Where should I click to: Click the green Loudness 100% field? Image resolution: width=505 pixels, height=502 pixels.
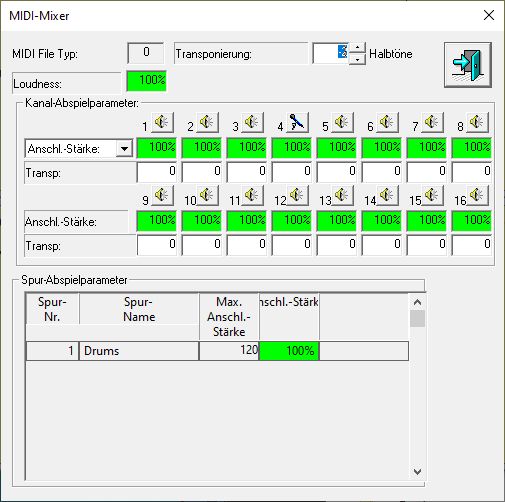(146, 81)
